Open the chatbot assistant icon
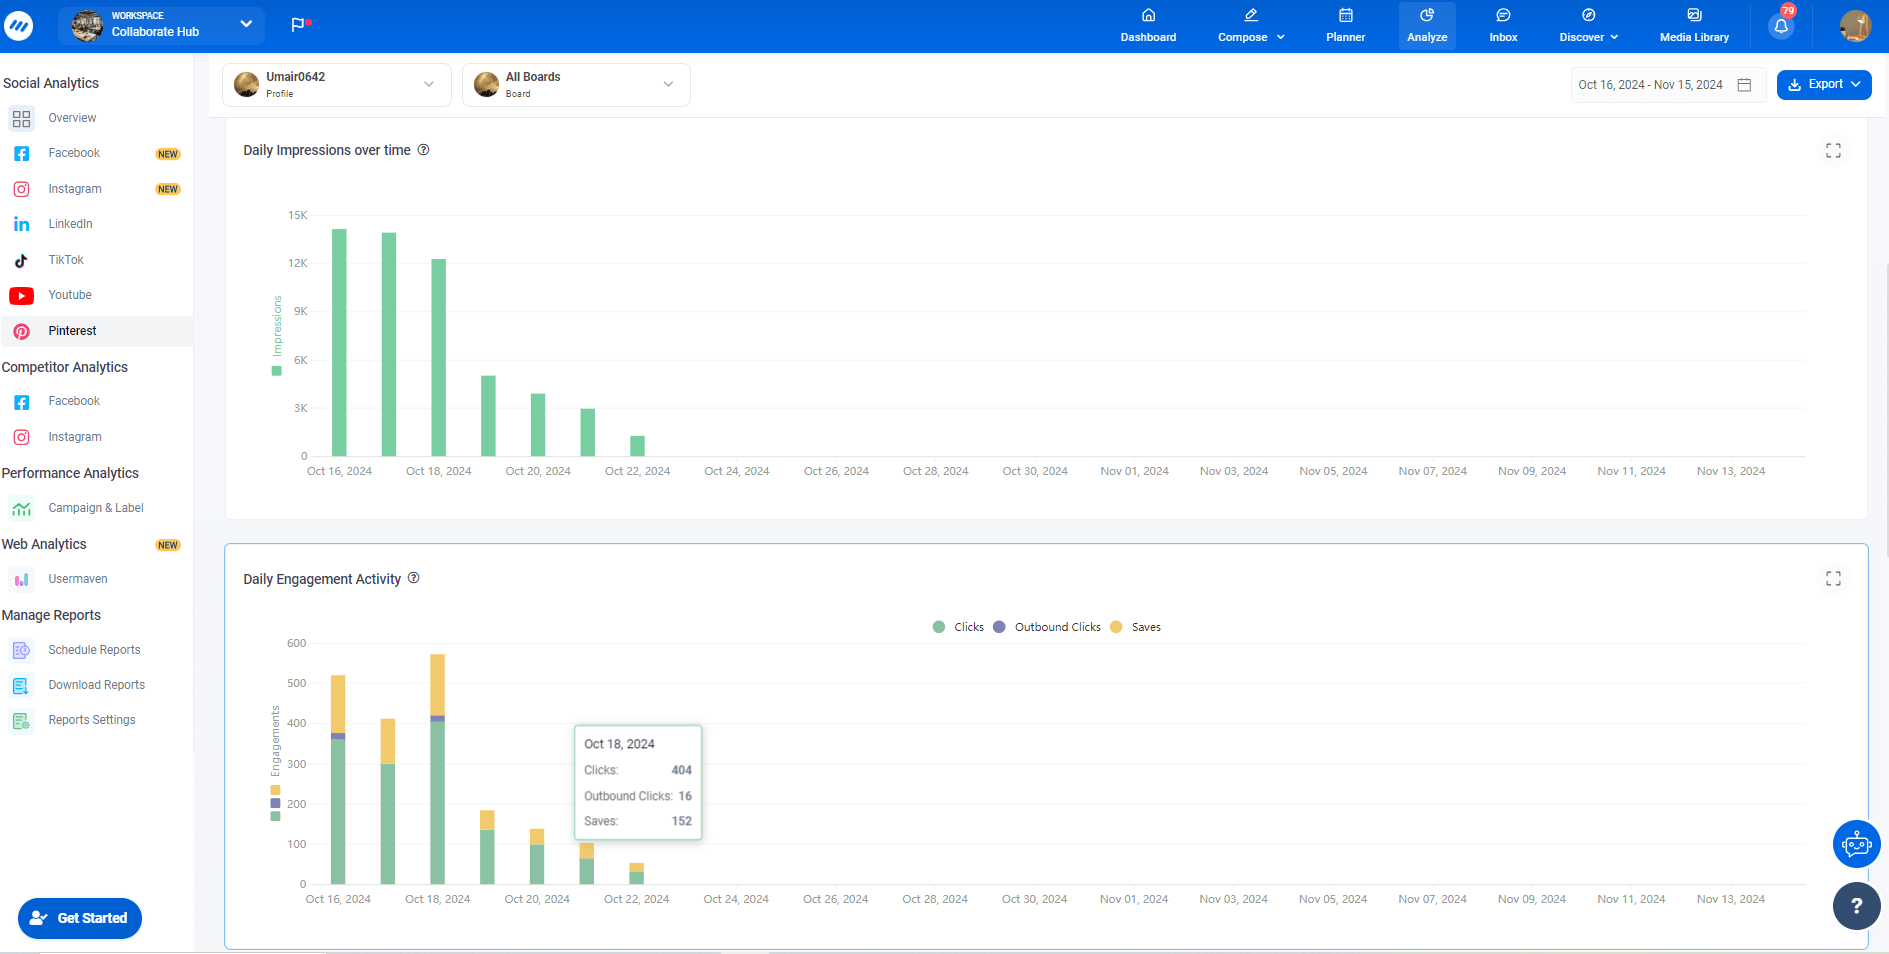 (1856, 845)
